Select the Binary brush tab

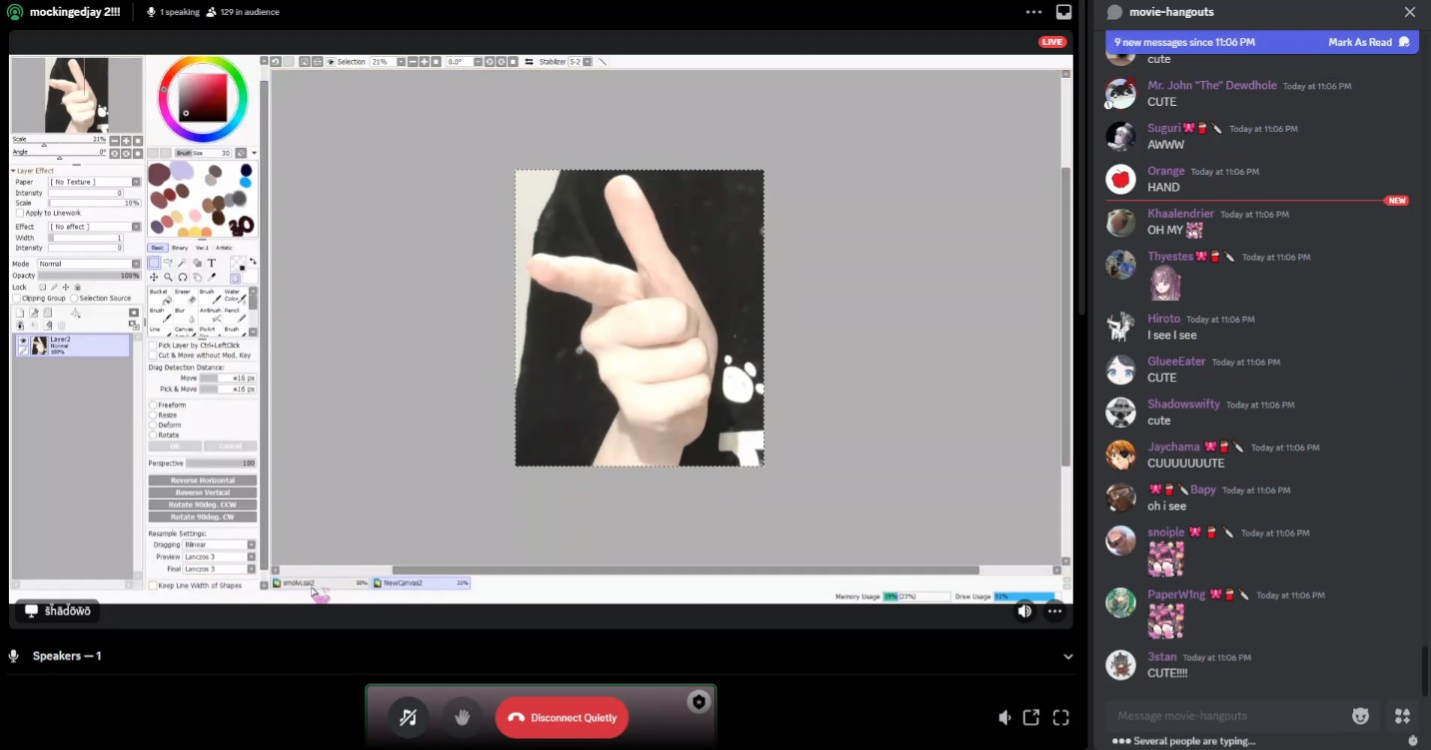(x=180, y=248)
